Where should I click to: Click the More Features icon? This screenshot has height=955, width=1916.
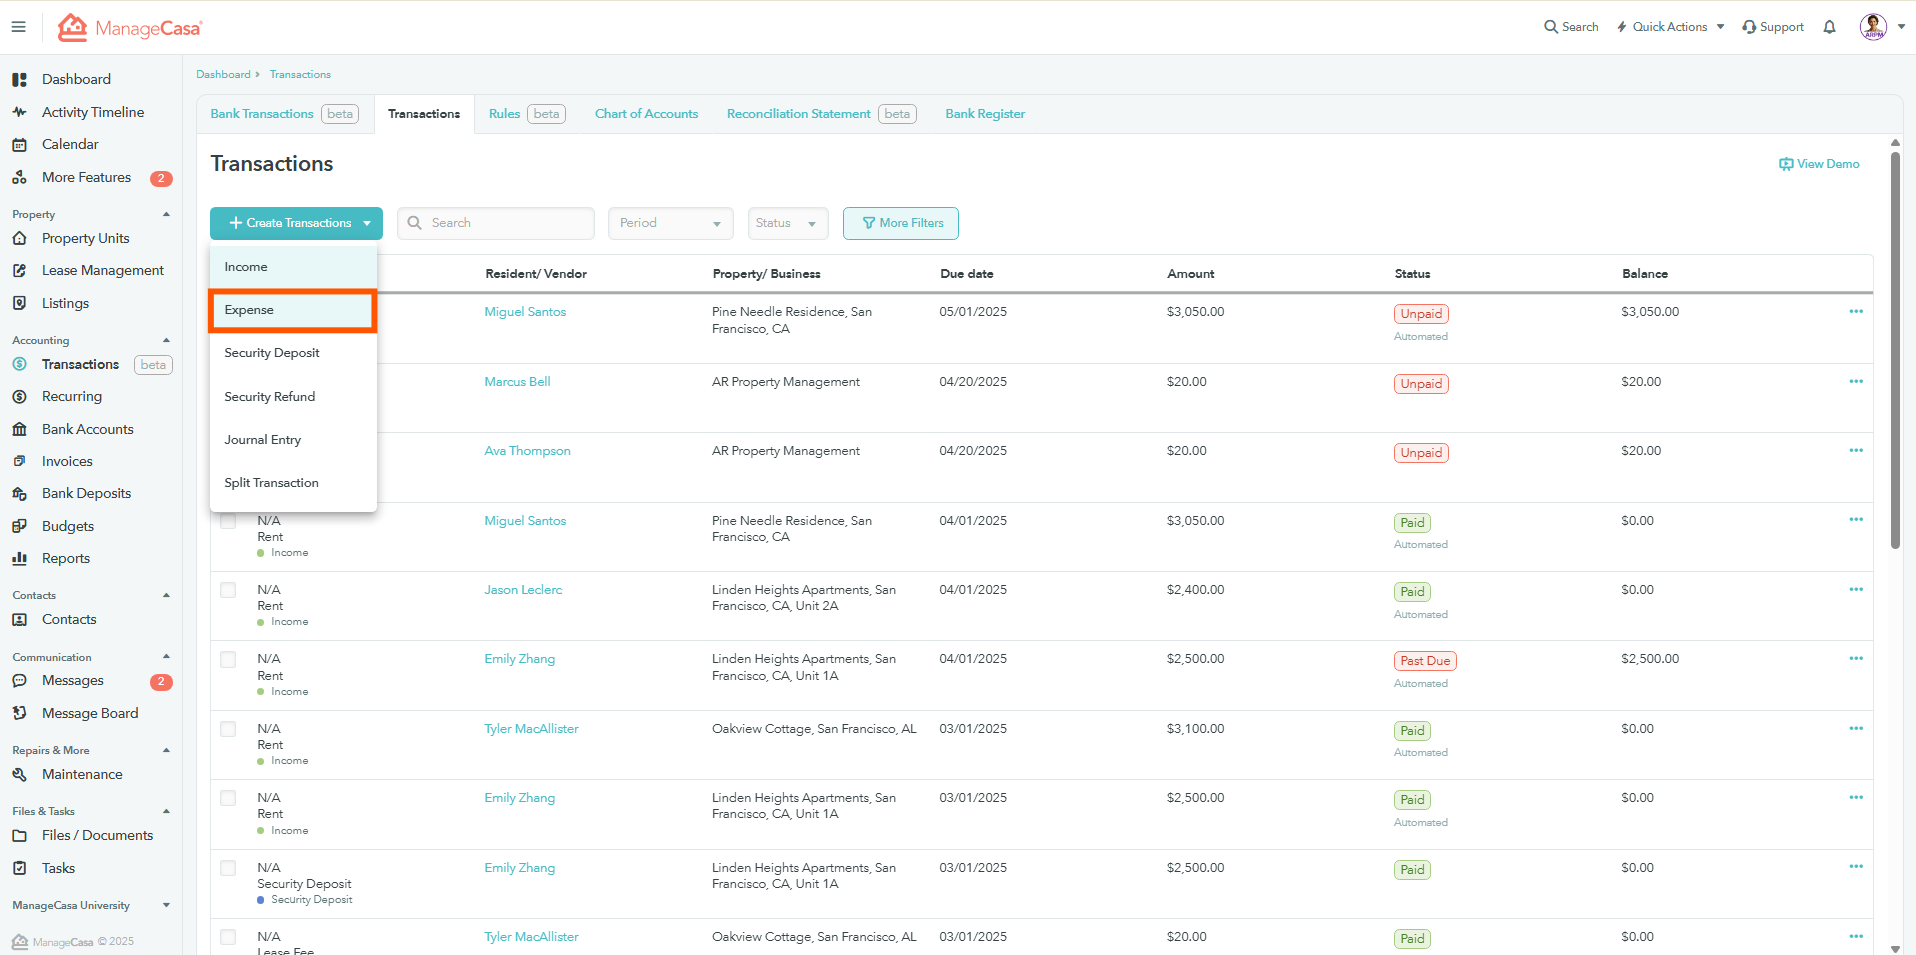click(19, 177)
